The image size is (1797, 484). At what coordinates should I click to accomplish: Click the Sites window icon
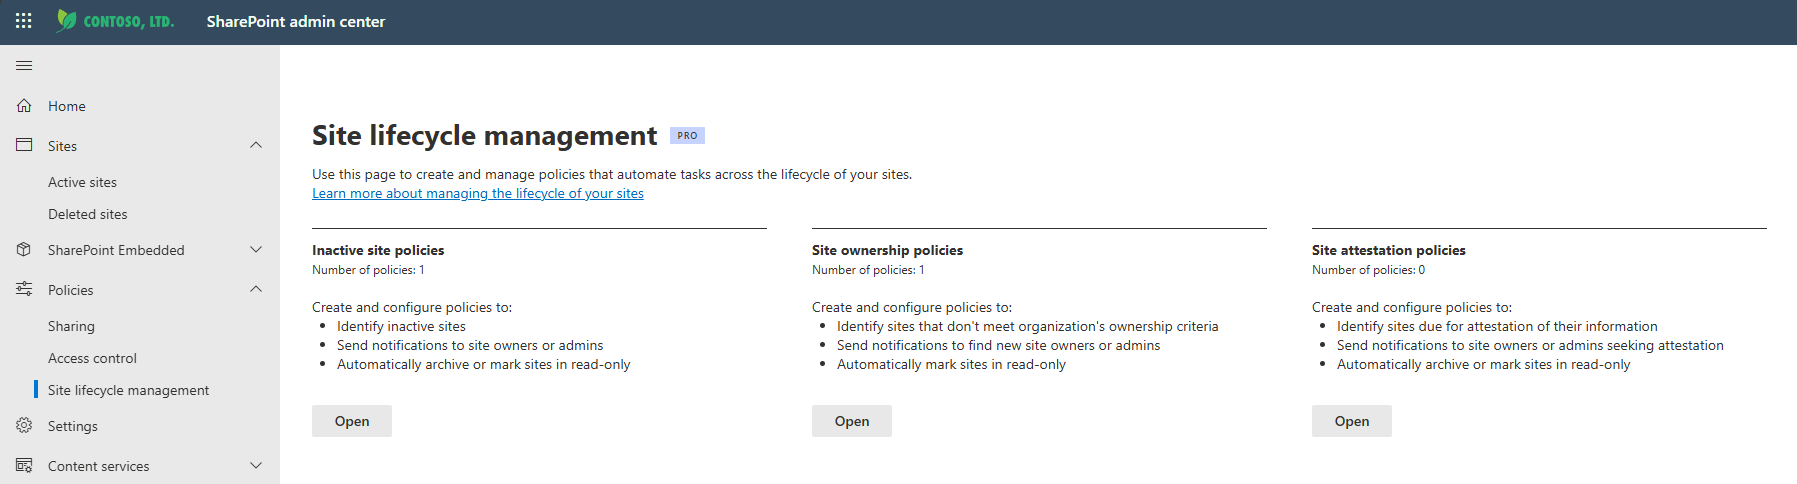[24, 145]
